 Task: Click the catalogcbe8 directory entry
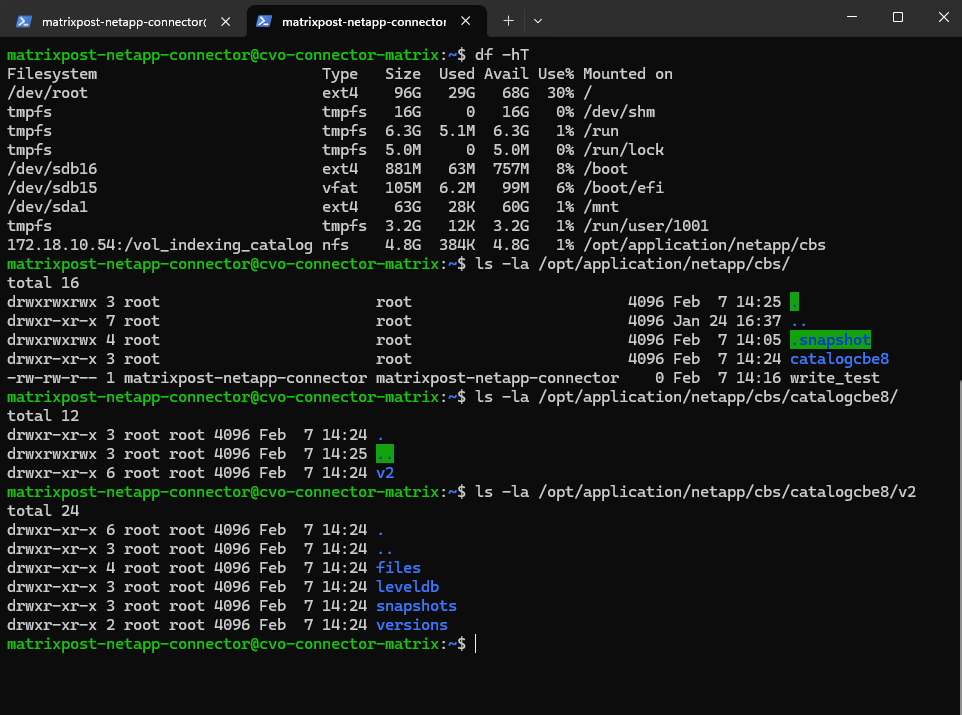point(839,359)
